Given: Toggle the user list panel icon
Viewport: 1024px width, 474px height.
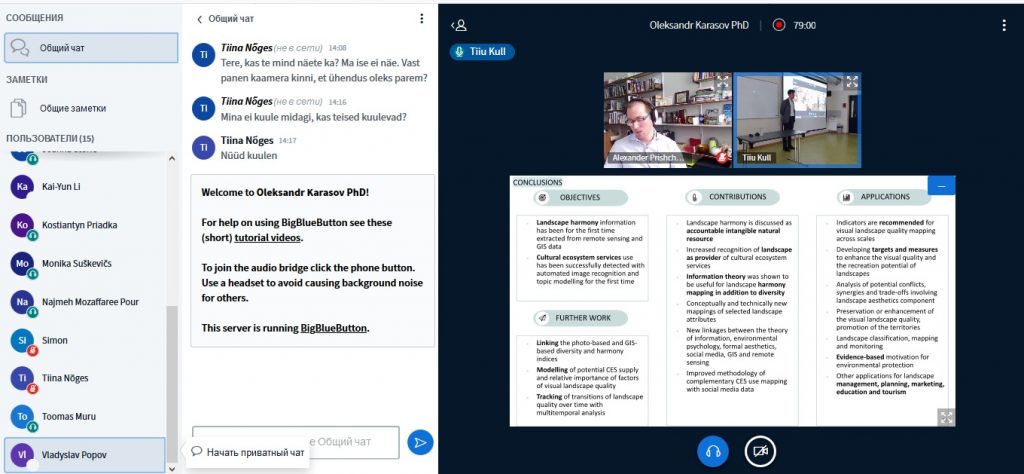Looking at the screenshot, I should [x=459, y=25].
